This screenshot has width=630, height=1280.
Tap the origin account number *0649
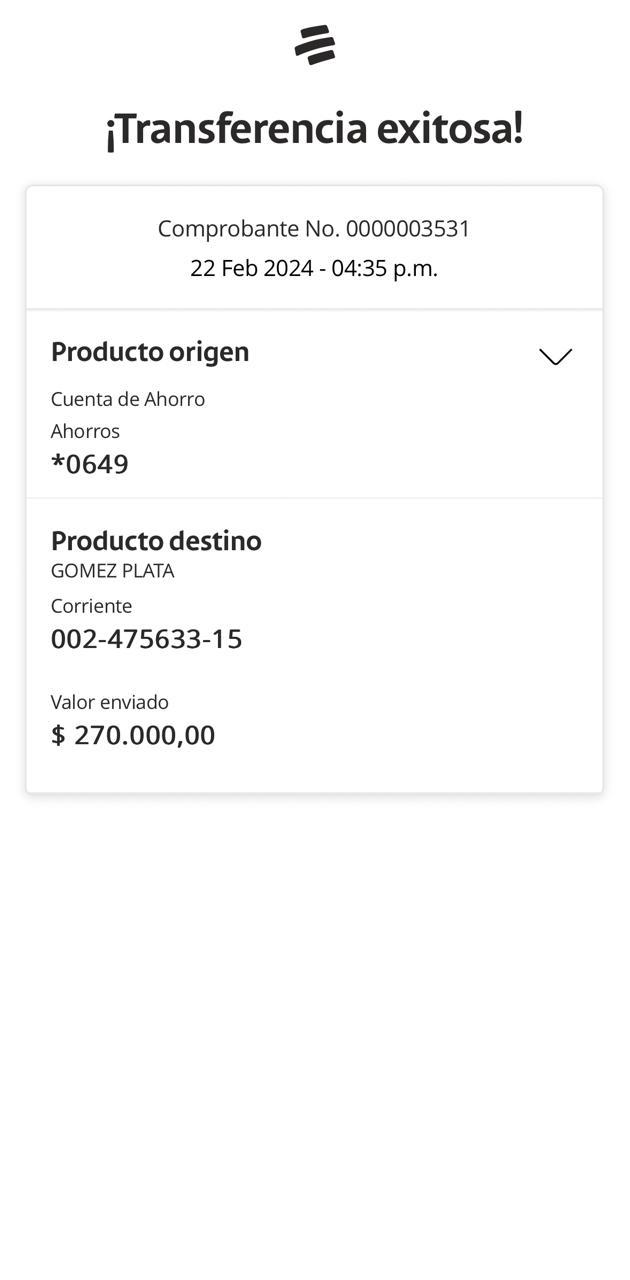[x=90, y=464]
